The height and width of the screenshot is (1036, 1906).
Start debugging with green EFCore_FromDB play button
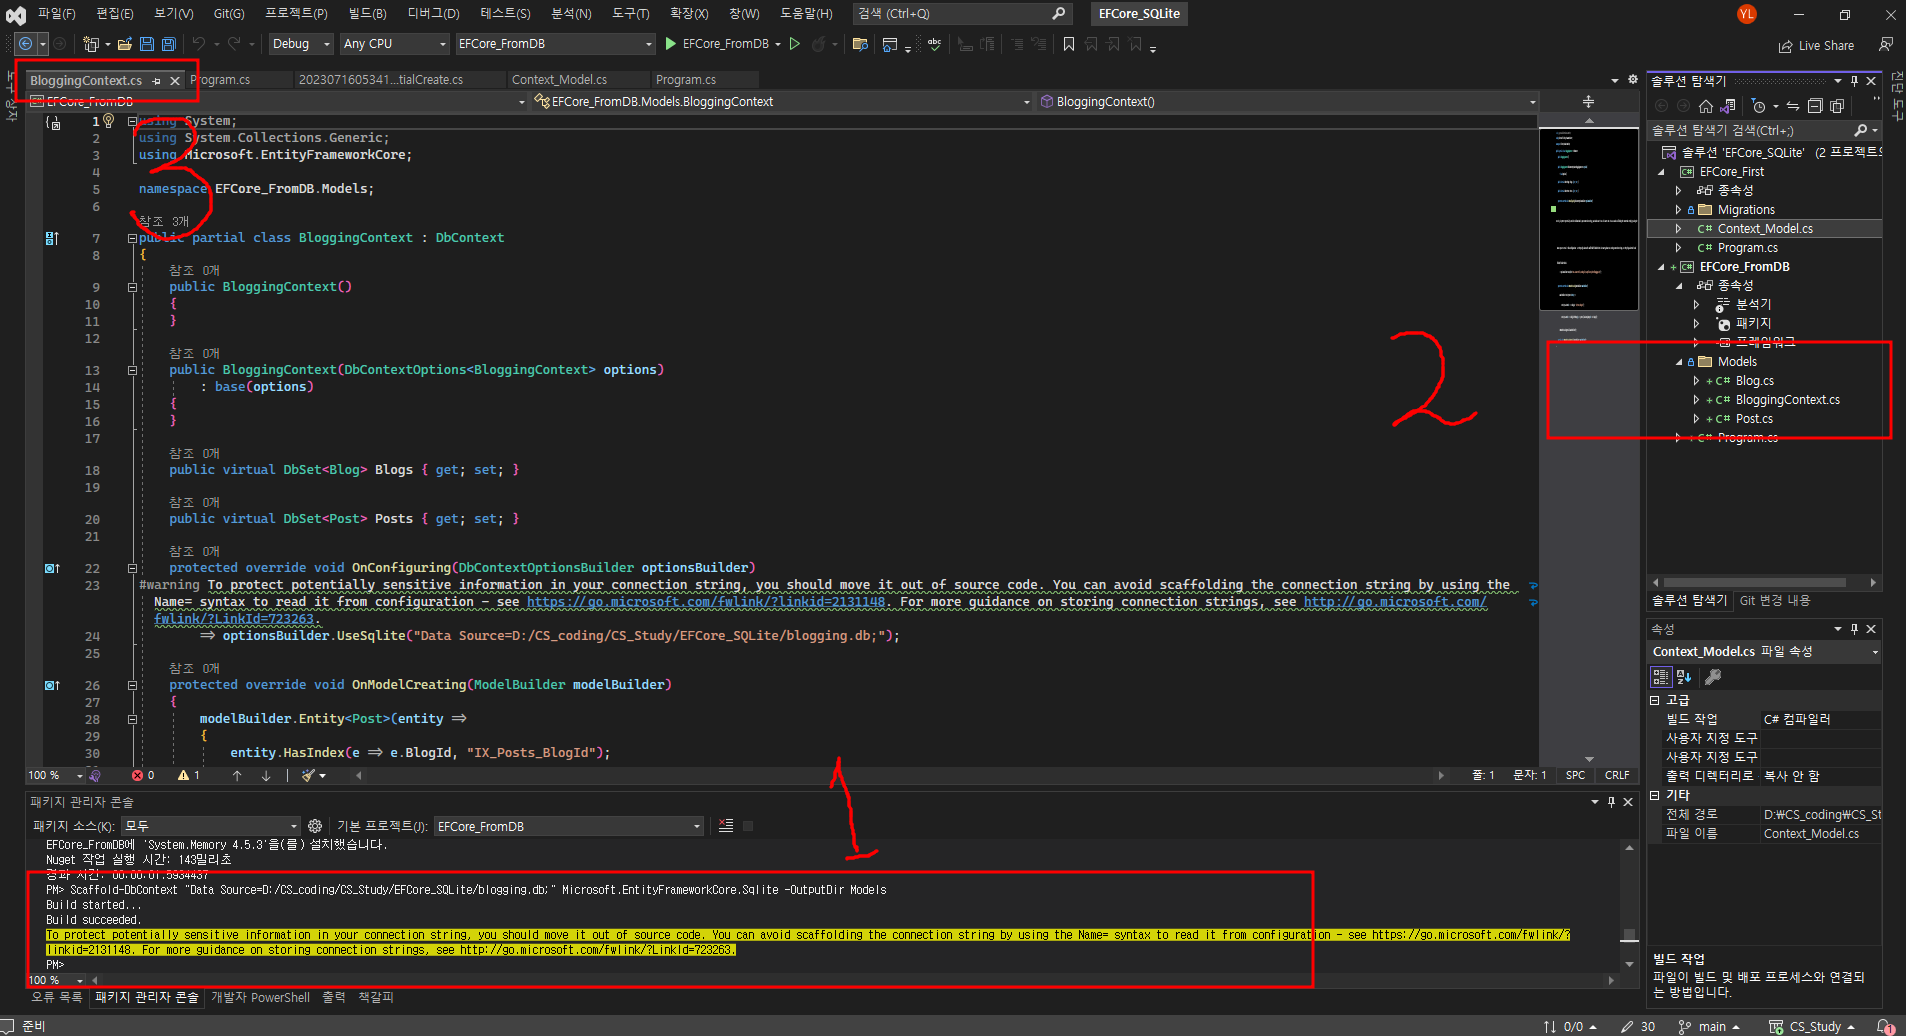pos(718,44)
